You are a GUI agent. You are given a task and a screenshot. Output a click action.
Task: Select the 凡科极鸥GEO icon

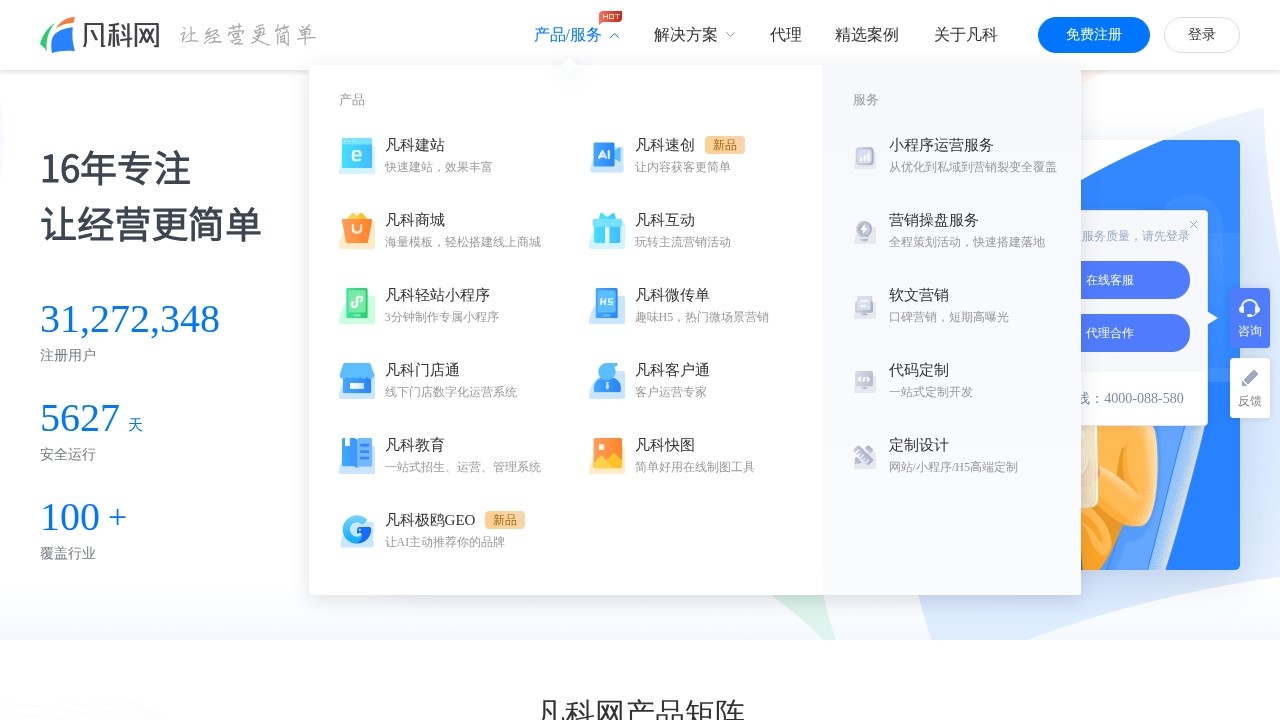click(x=357, y=530)
